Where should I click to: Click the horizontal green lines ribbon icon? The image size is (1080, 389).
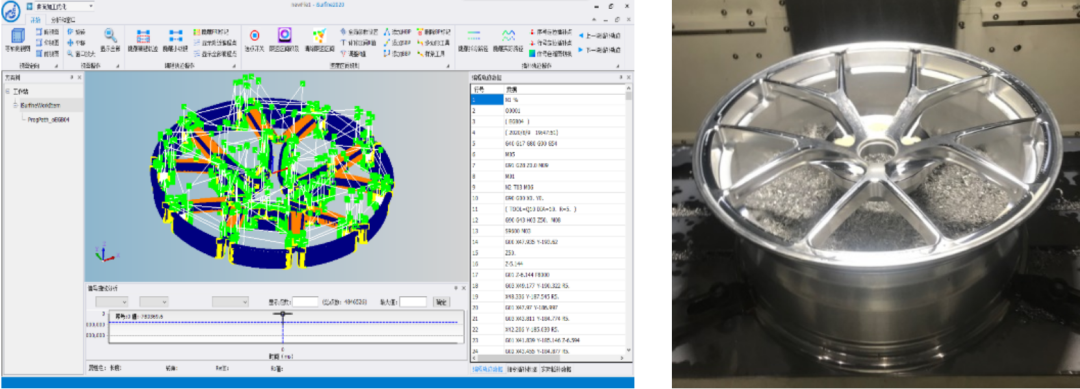pos(473,36)
